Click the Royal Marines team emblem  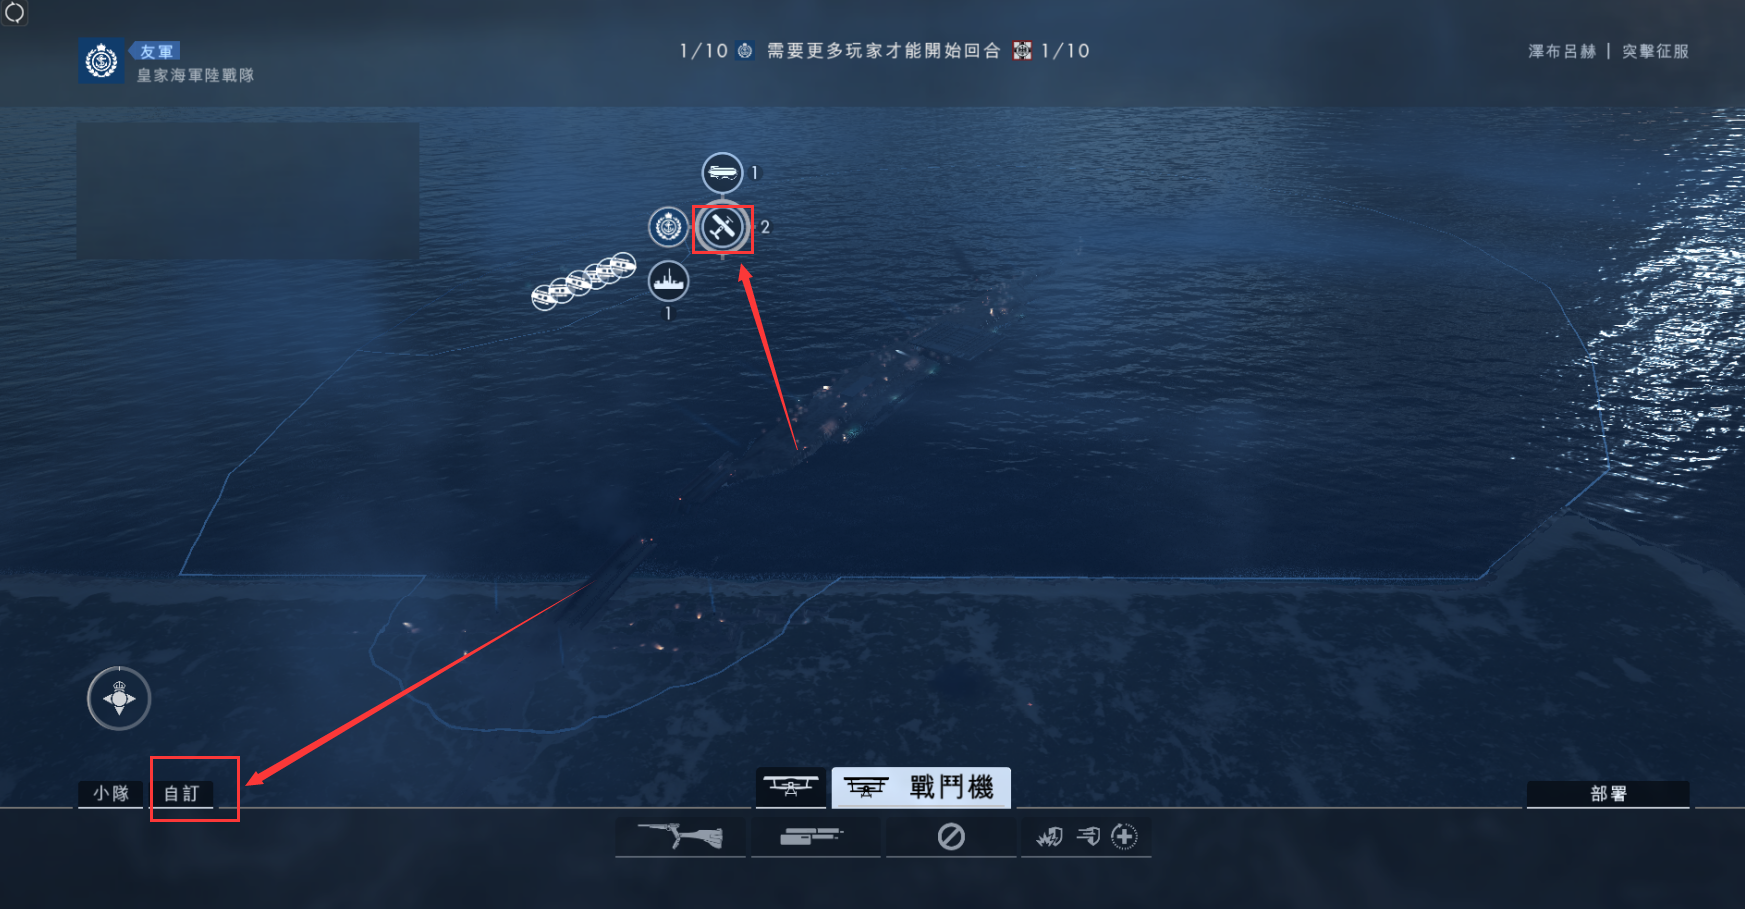[101, 62]
